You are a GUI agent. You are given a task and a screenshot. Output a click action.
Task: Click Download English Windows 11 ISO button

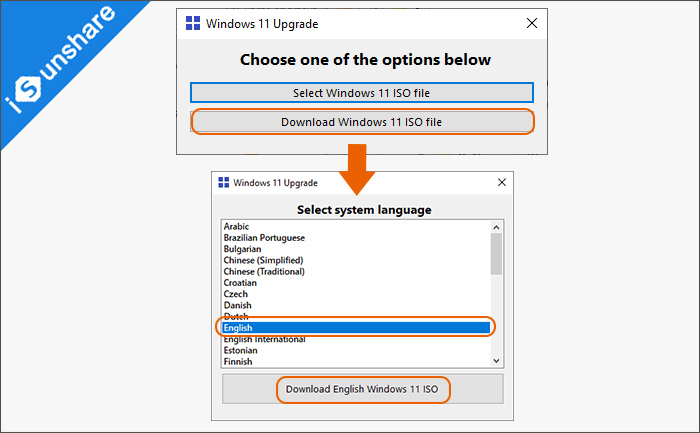click(362, 389)
